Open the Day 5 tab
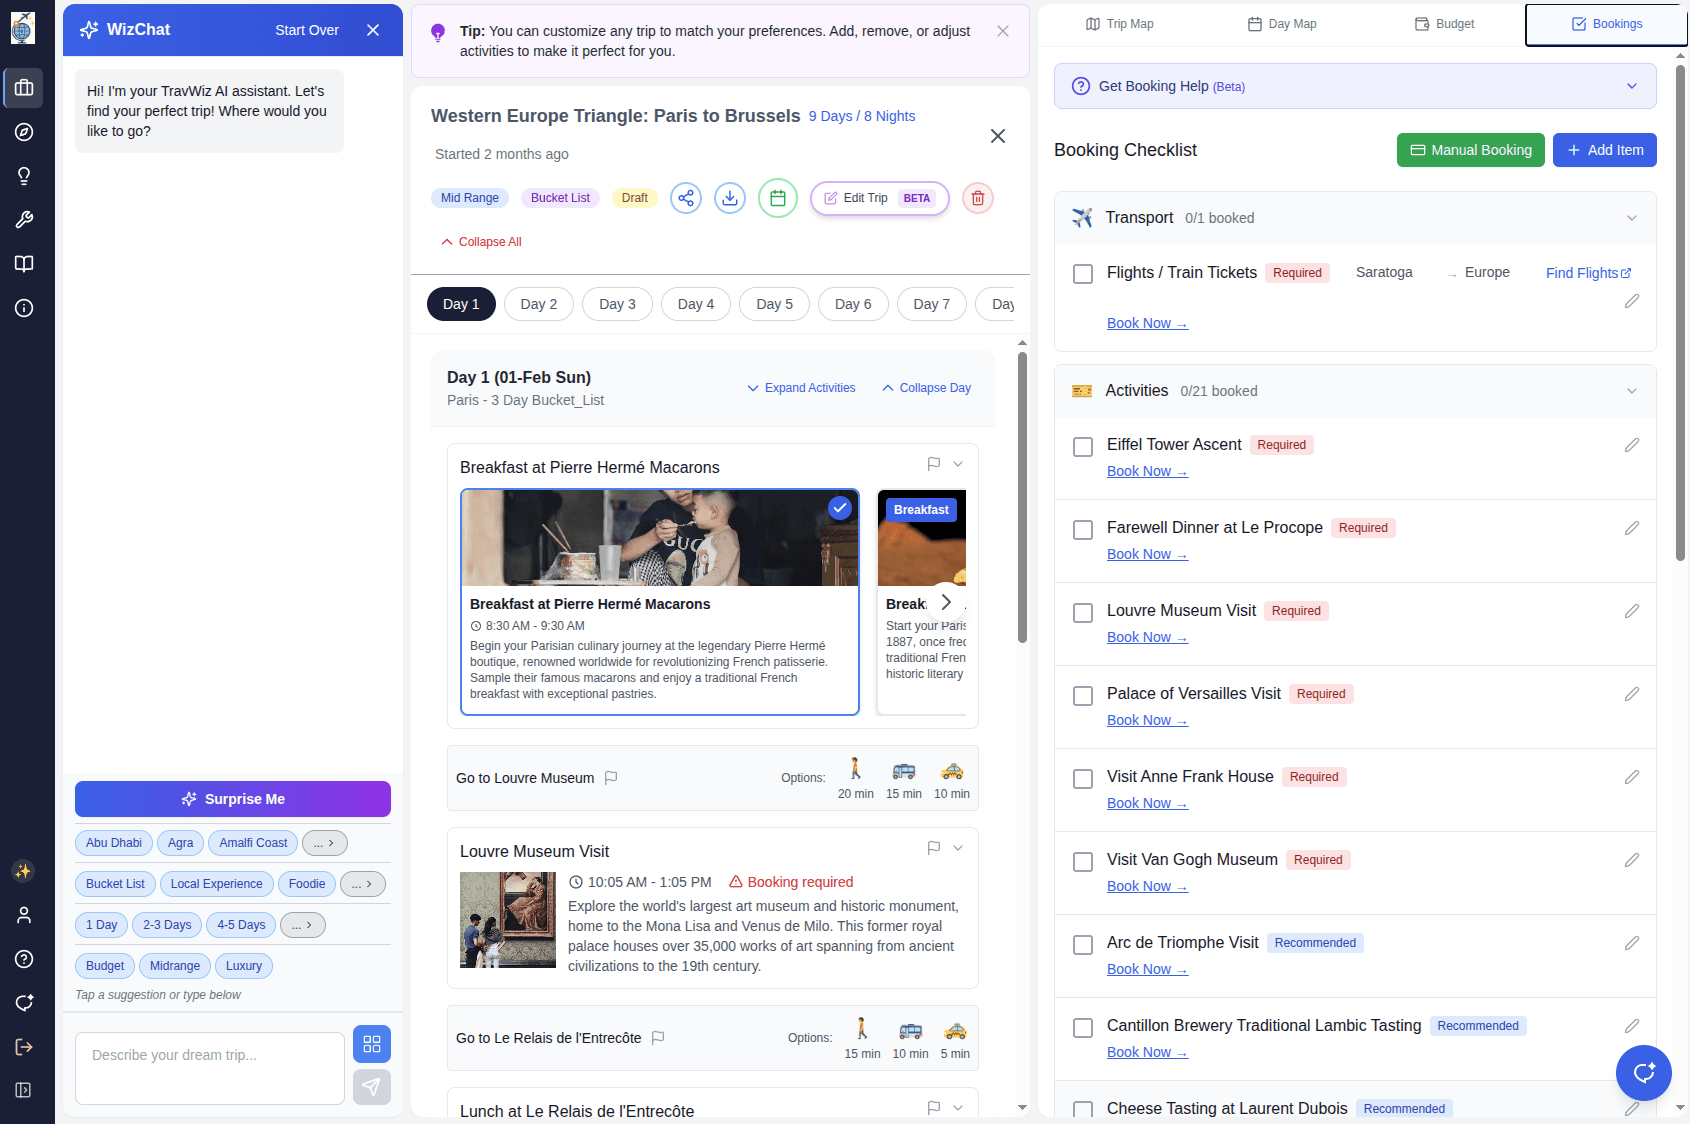Screen dimensions: 1690x1124 coord(774,304)
